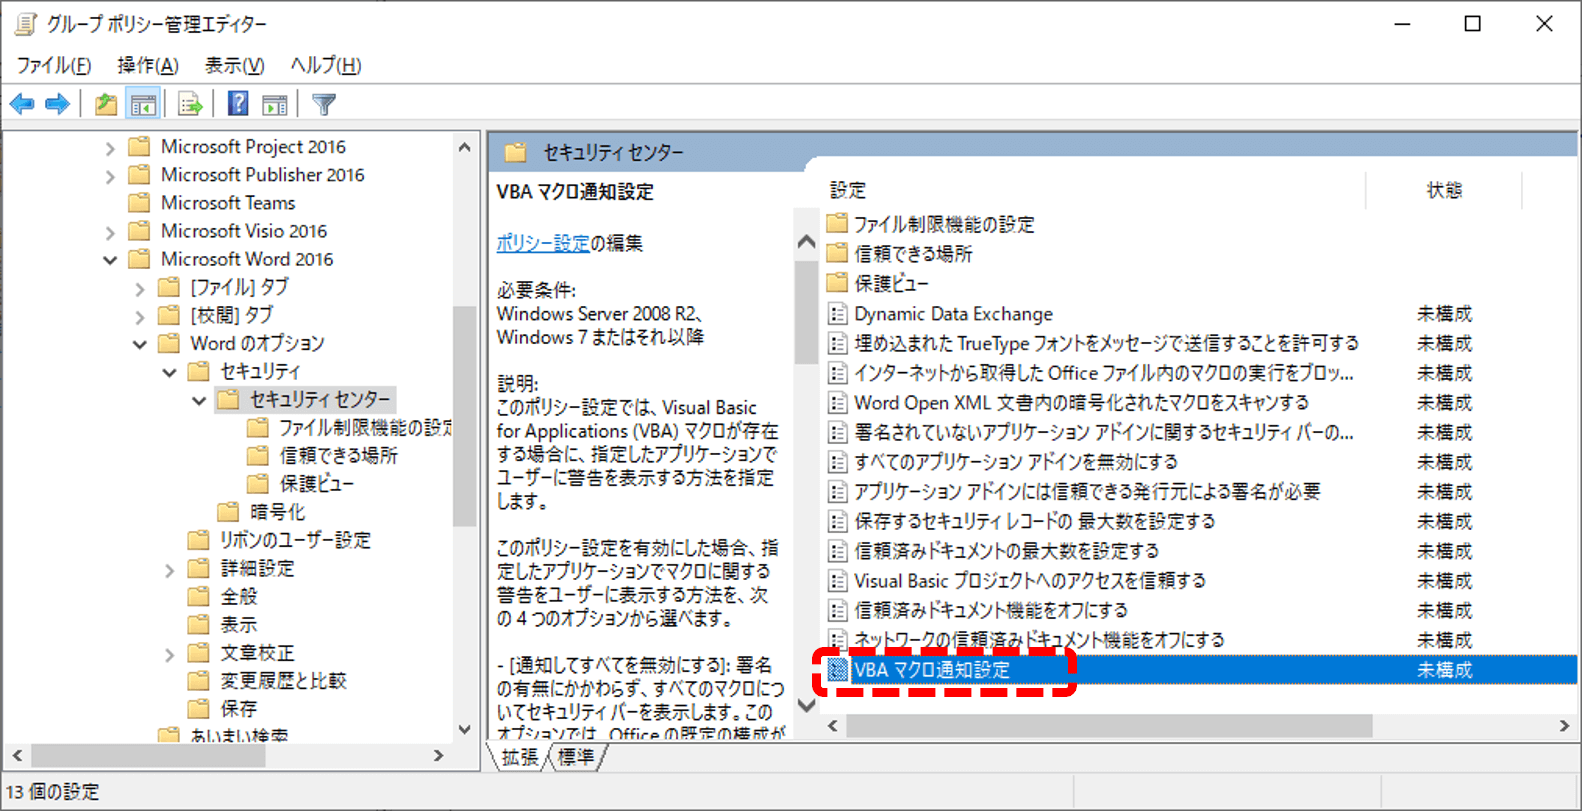Select 全般 in the tree
Screen dimensions: 1582x811
click(x=239, y=597)
